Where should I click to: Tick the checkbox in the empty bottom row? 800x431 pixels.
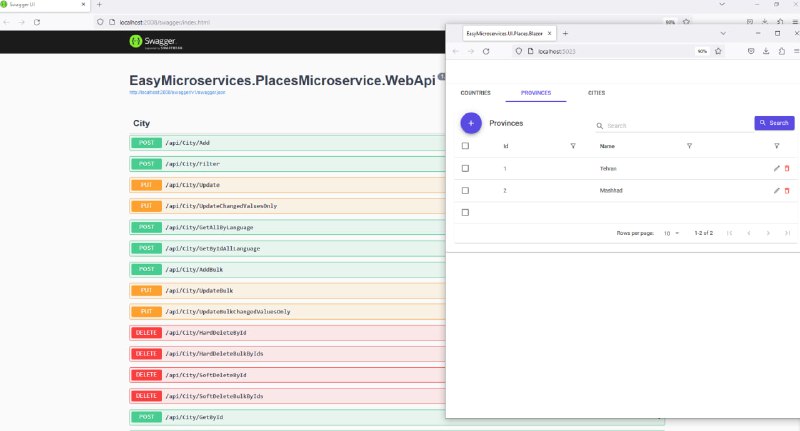coord(465,212)
